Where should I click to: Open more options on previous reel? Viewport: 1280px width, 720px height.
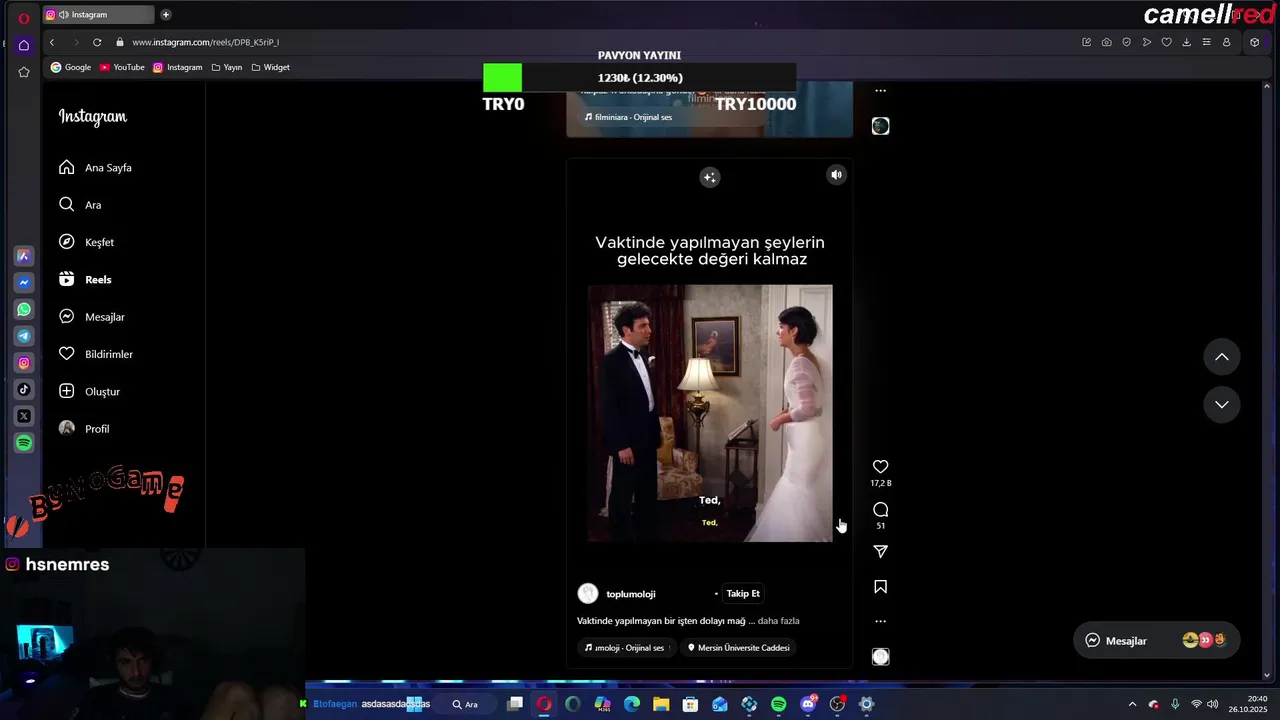coord(880,90)
